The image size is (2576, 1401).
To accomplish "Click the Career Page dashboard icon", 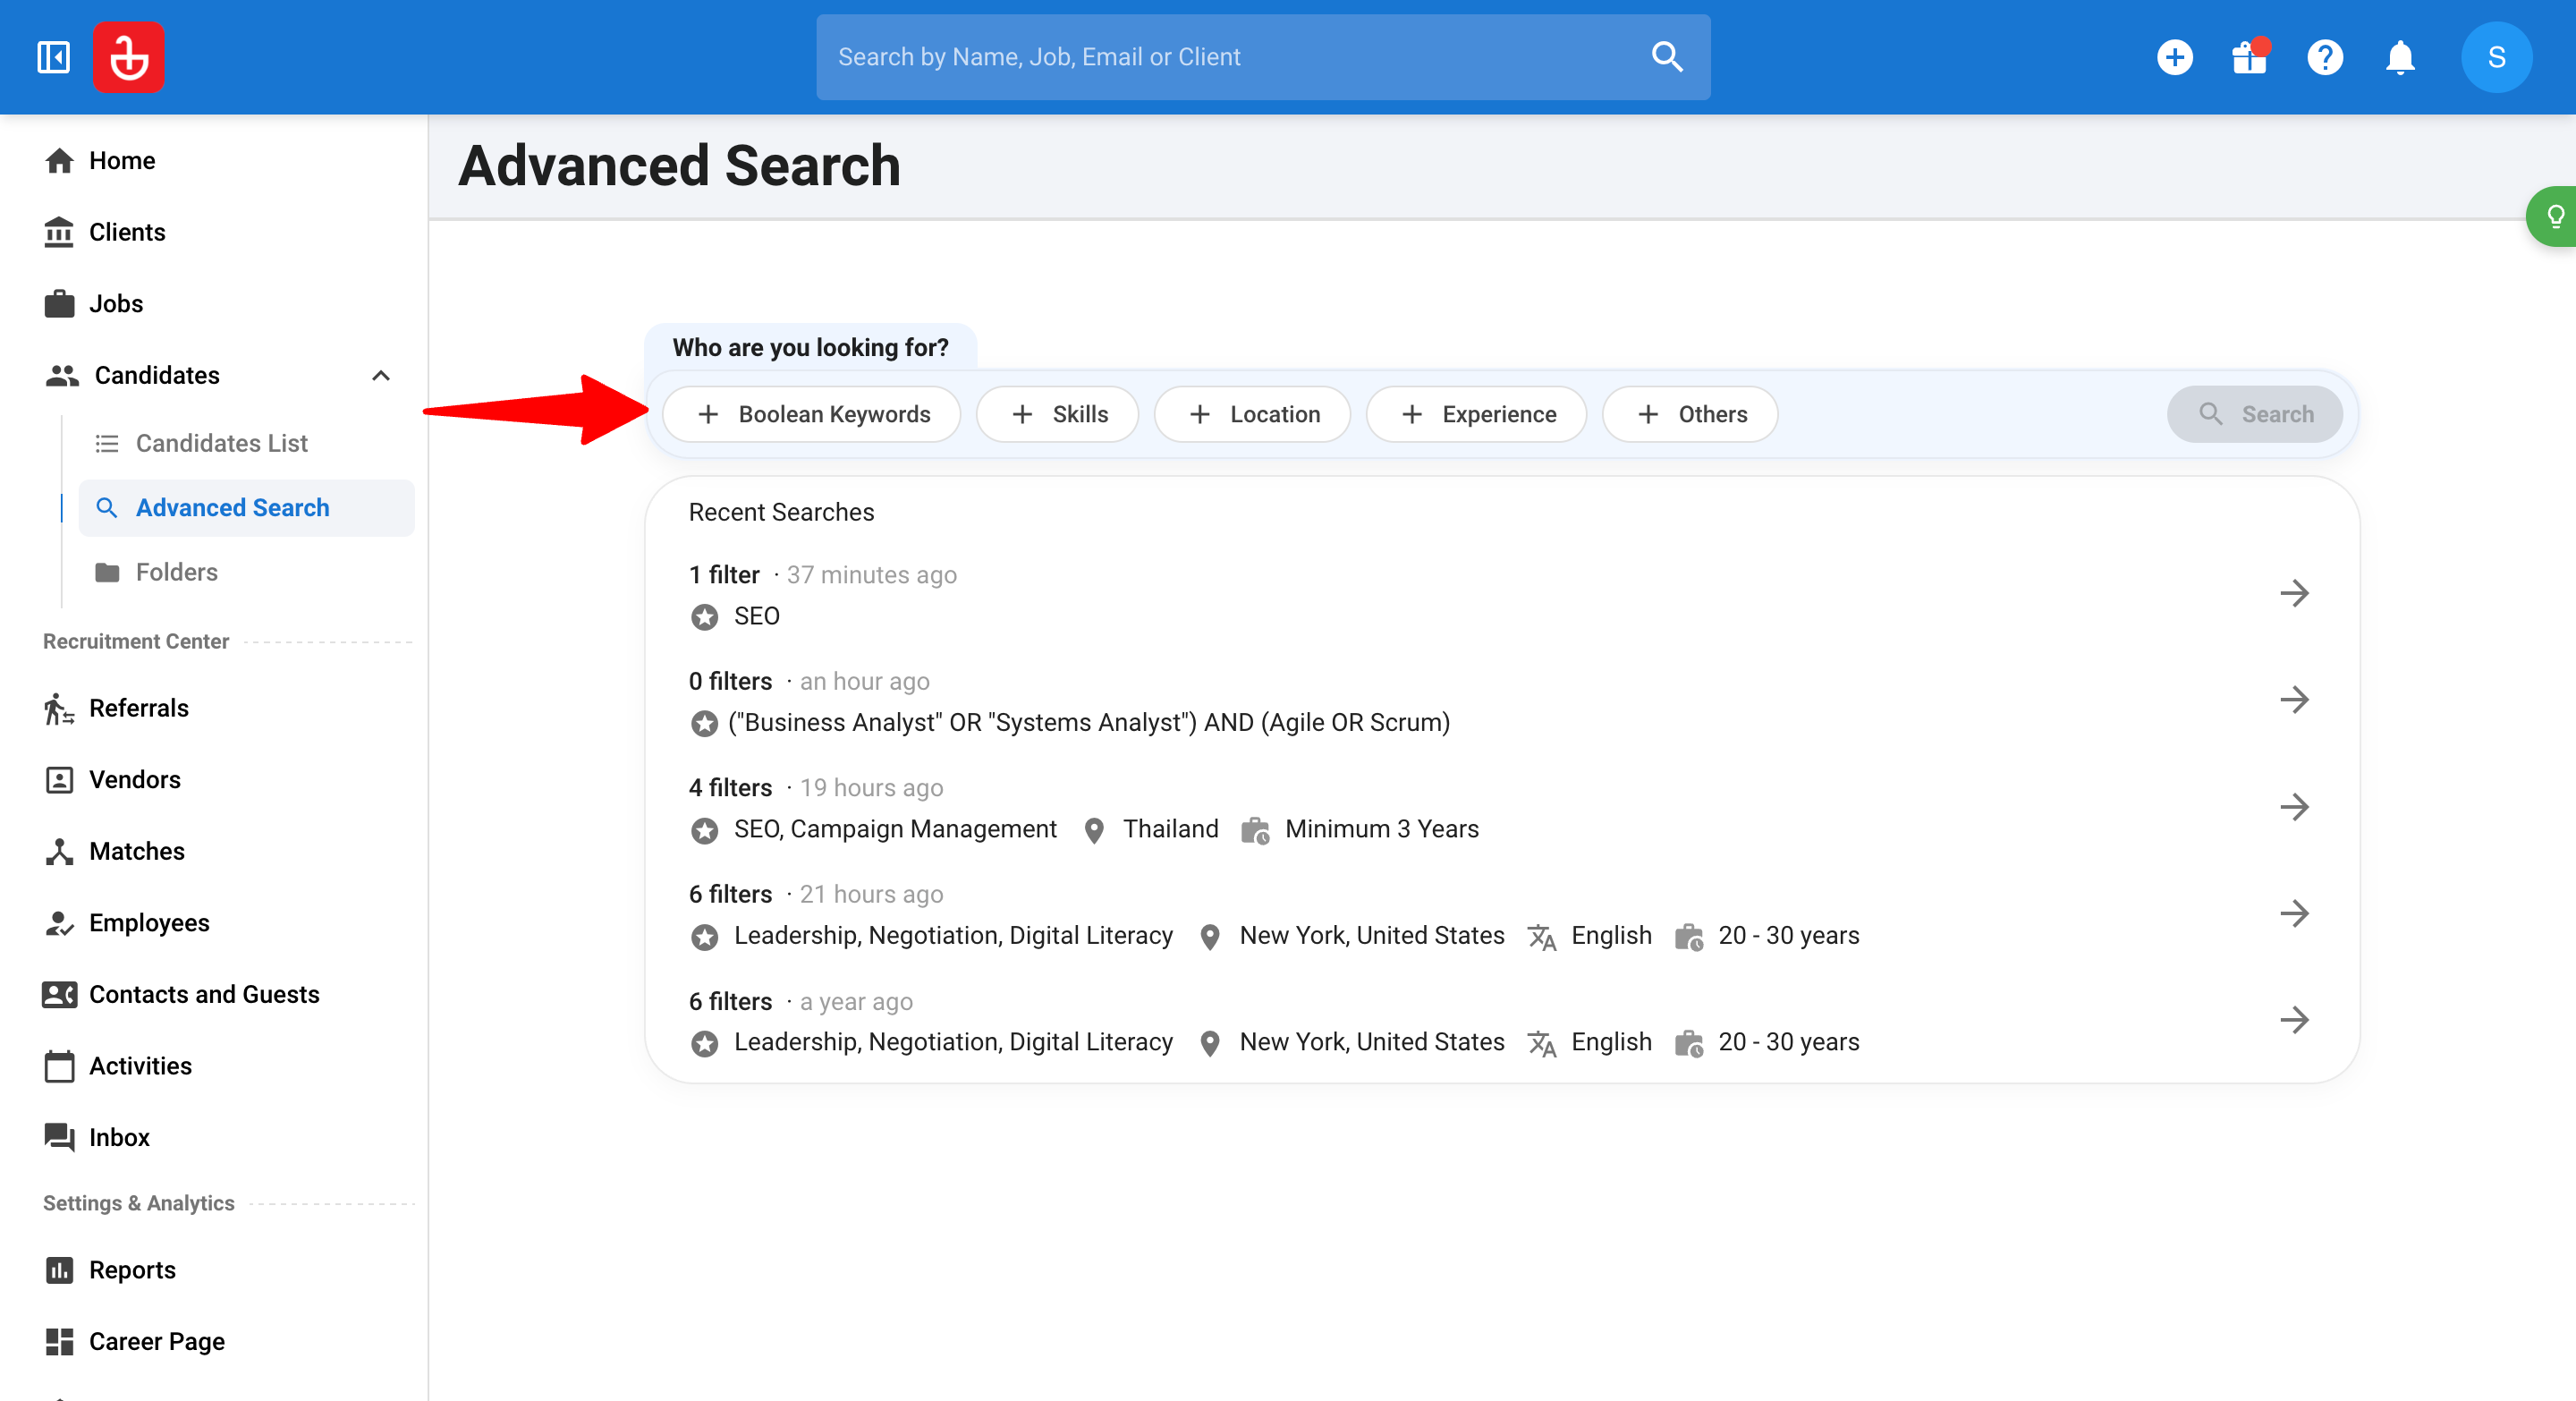I will [59, 1341].
